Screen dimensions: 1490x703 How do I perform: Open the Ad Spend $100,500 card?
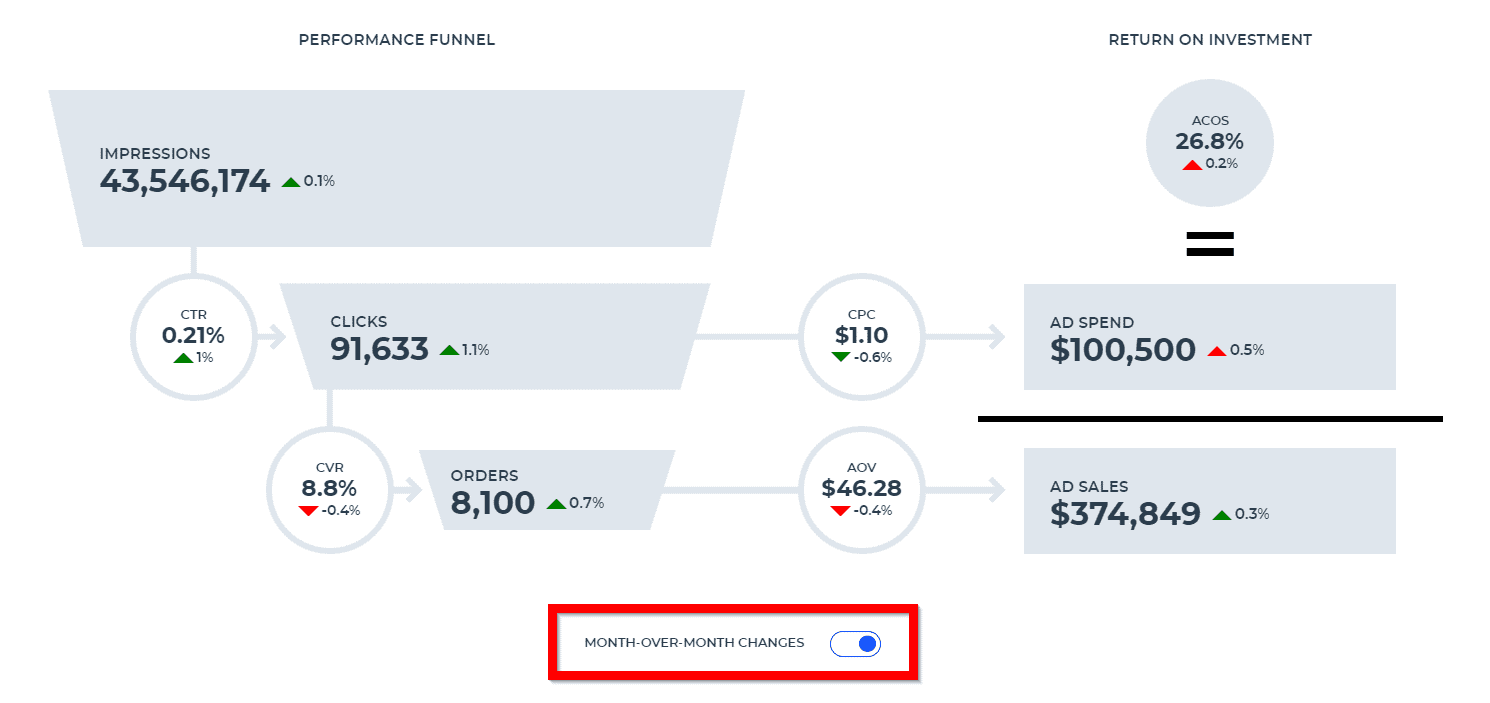point(1208,337)
